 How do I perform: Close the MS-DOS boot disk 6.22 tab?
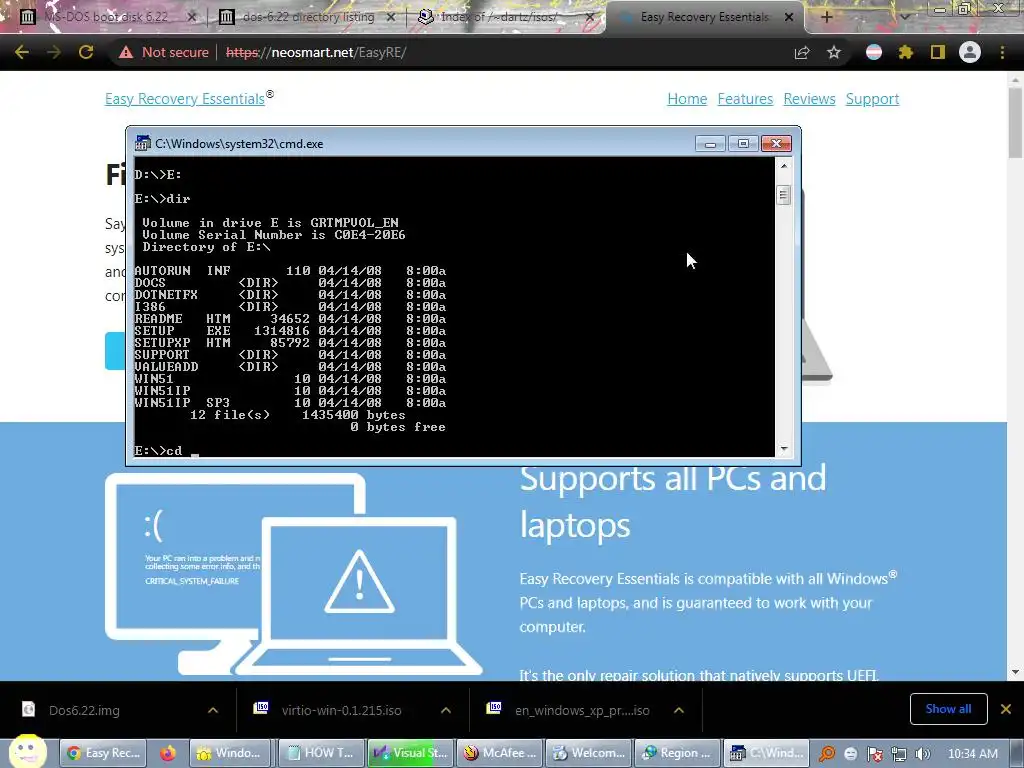click(x=191, y=17)
